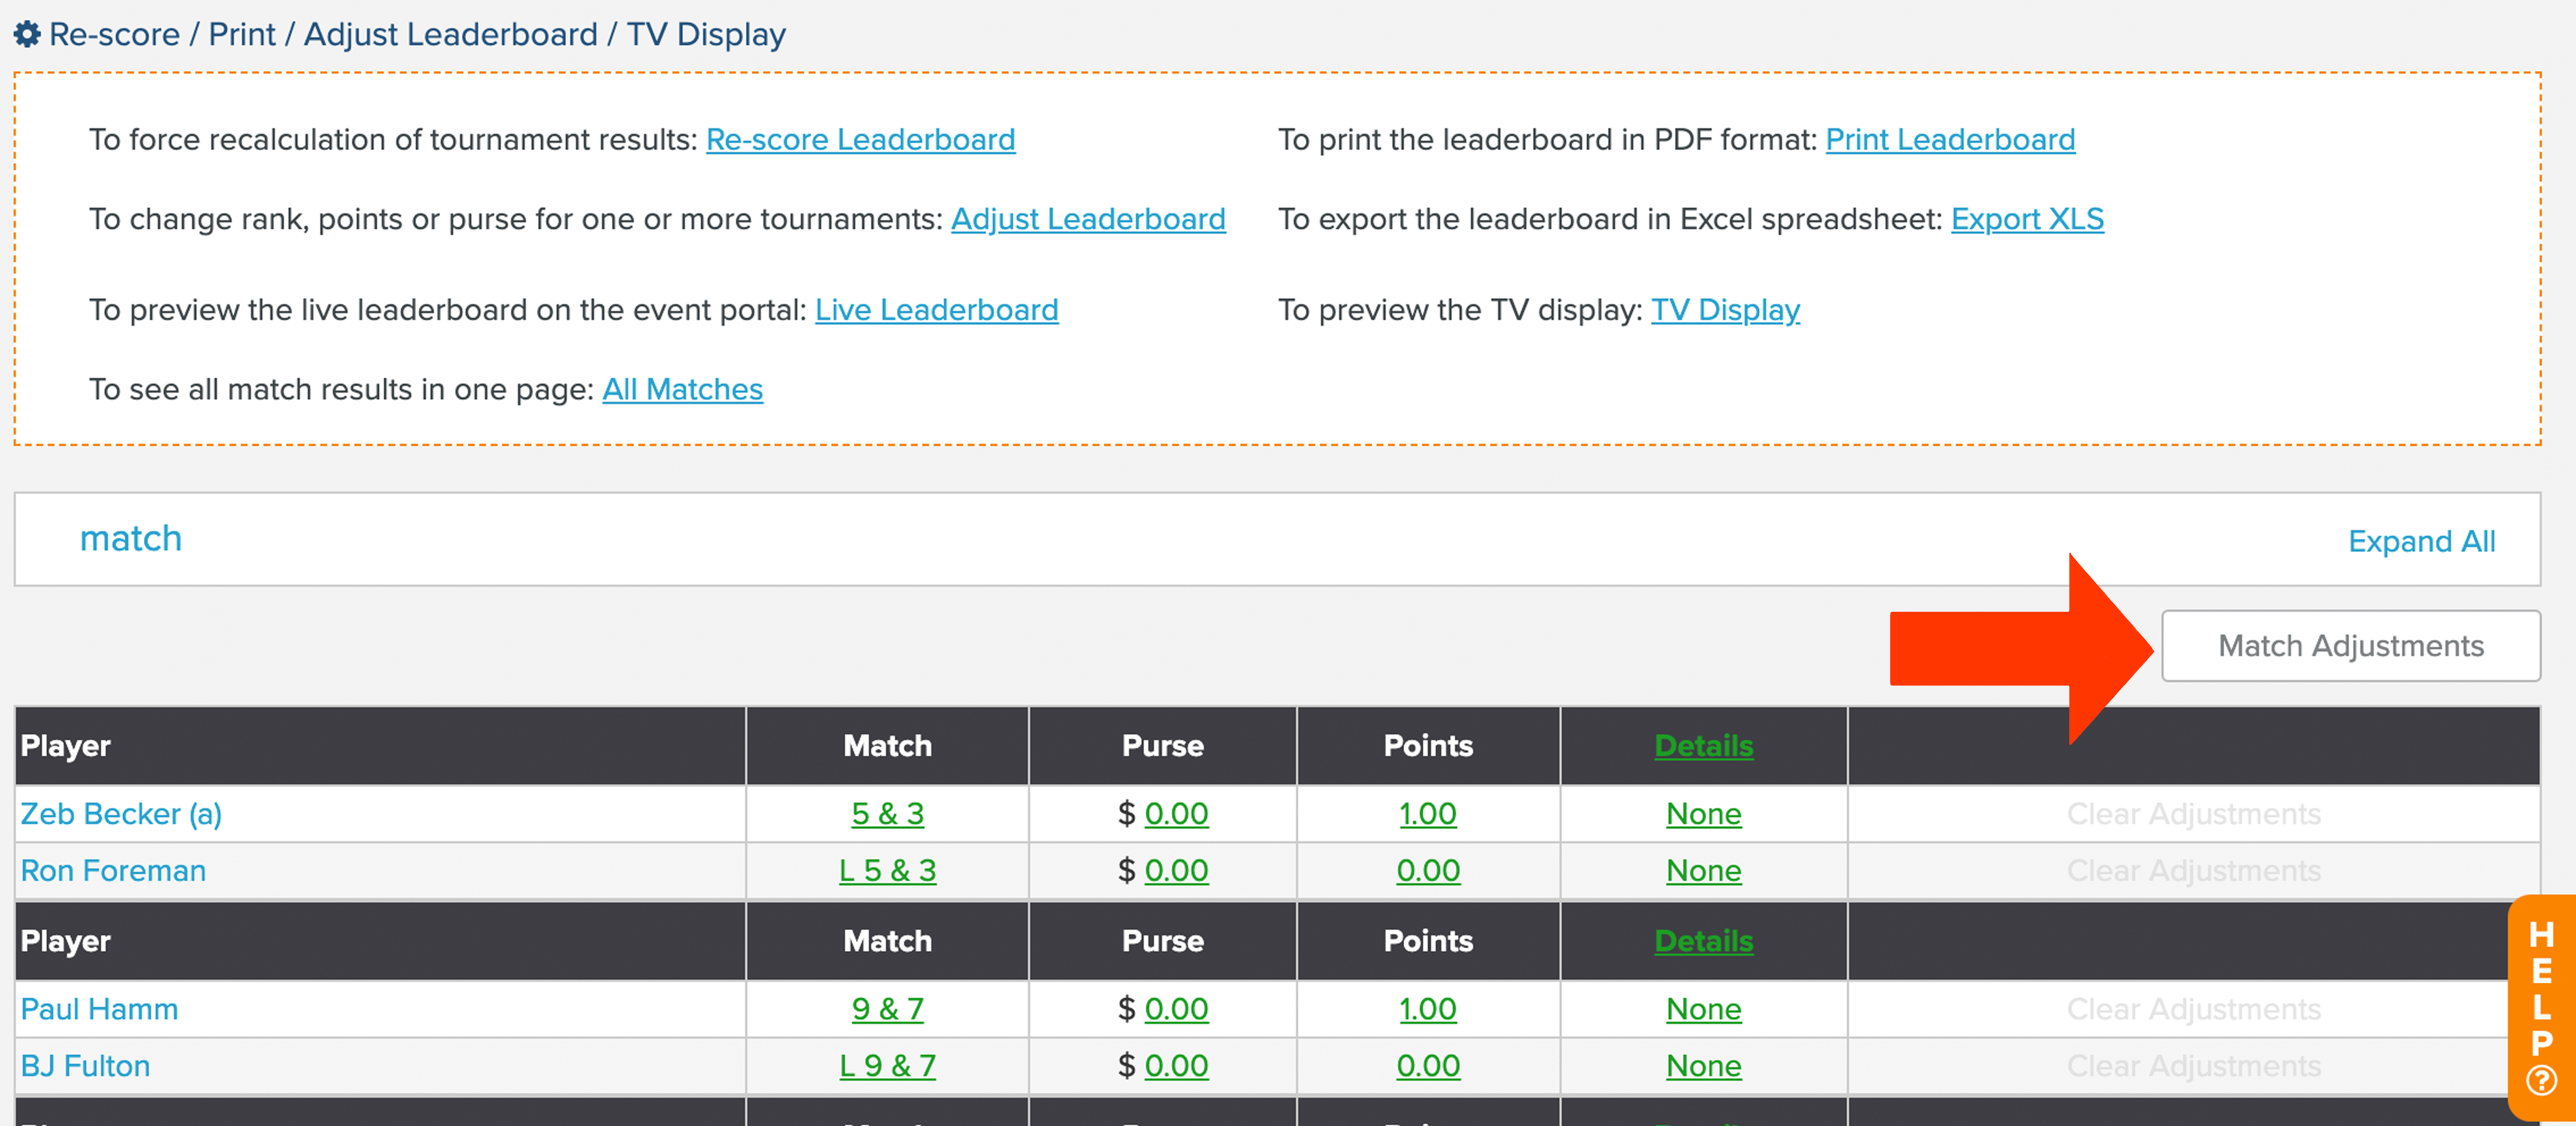This screenshot has height=1126, width=2576.
Task: Open Paul Hamm's None details link
Action: [x=1703, y=1009]
